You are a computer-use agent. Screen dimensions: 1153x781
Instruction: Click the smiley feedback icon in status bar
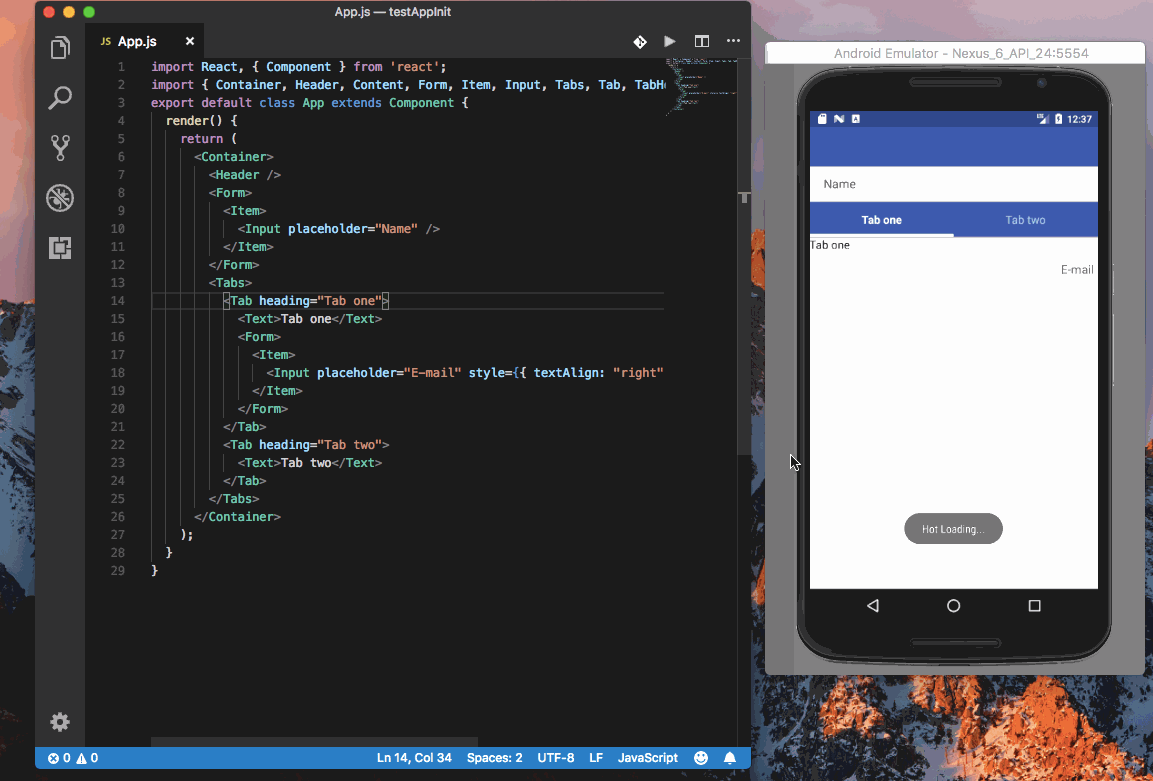[x=701, y=757]
